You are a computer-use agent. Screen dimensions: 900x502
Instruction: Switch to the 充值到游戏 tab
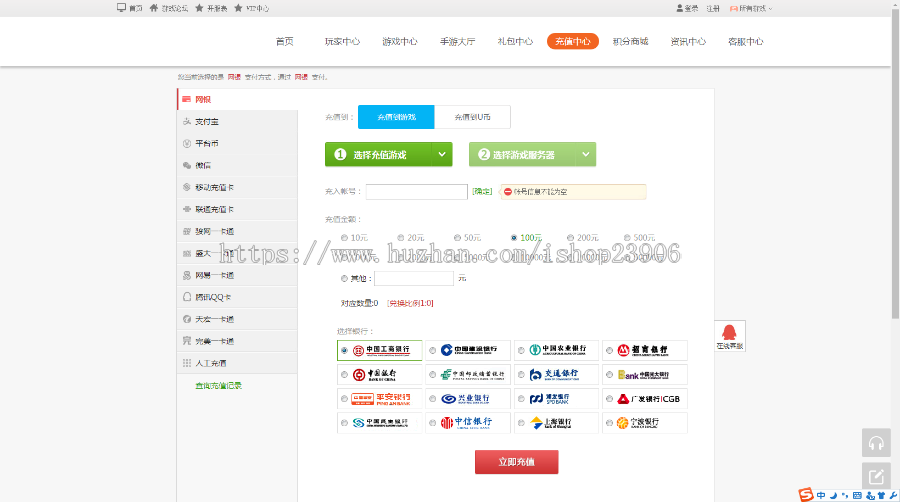coord(396,117)
